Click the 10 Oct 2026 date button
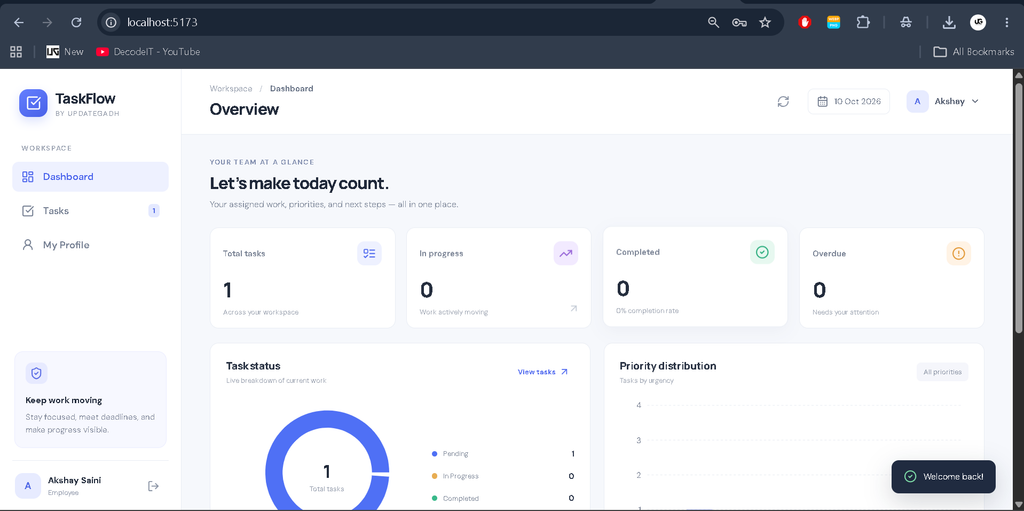 coord(849,101)
